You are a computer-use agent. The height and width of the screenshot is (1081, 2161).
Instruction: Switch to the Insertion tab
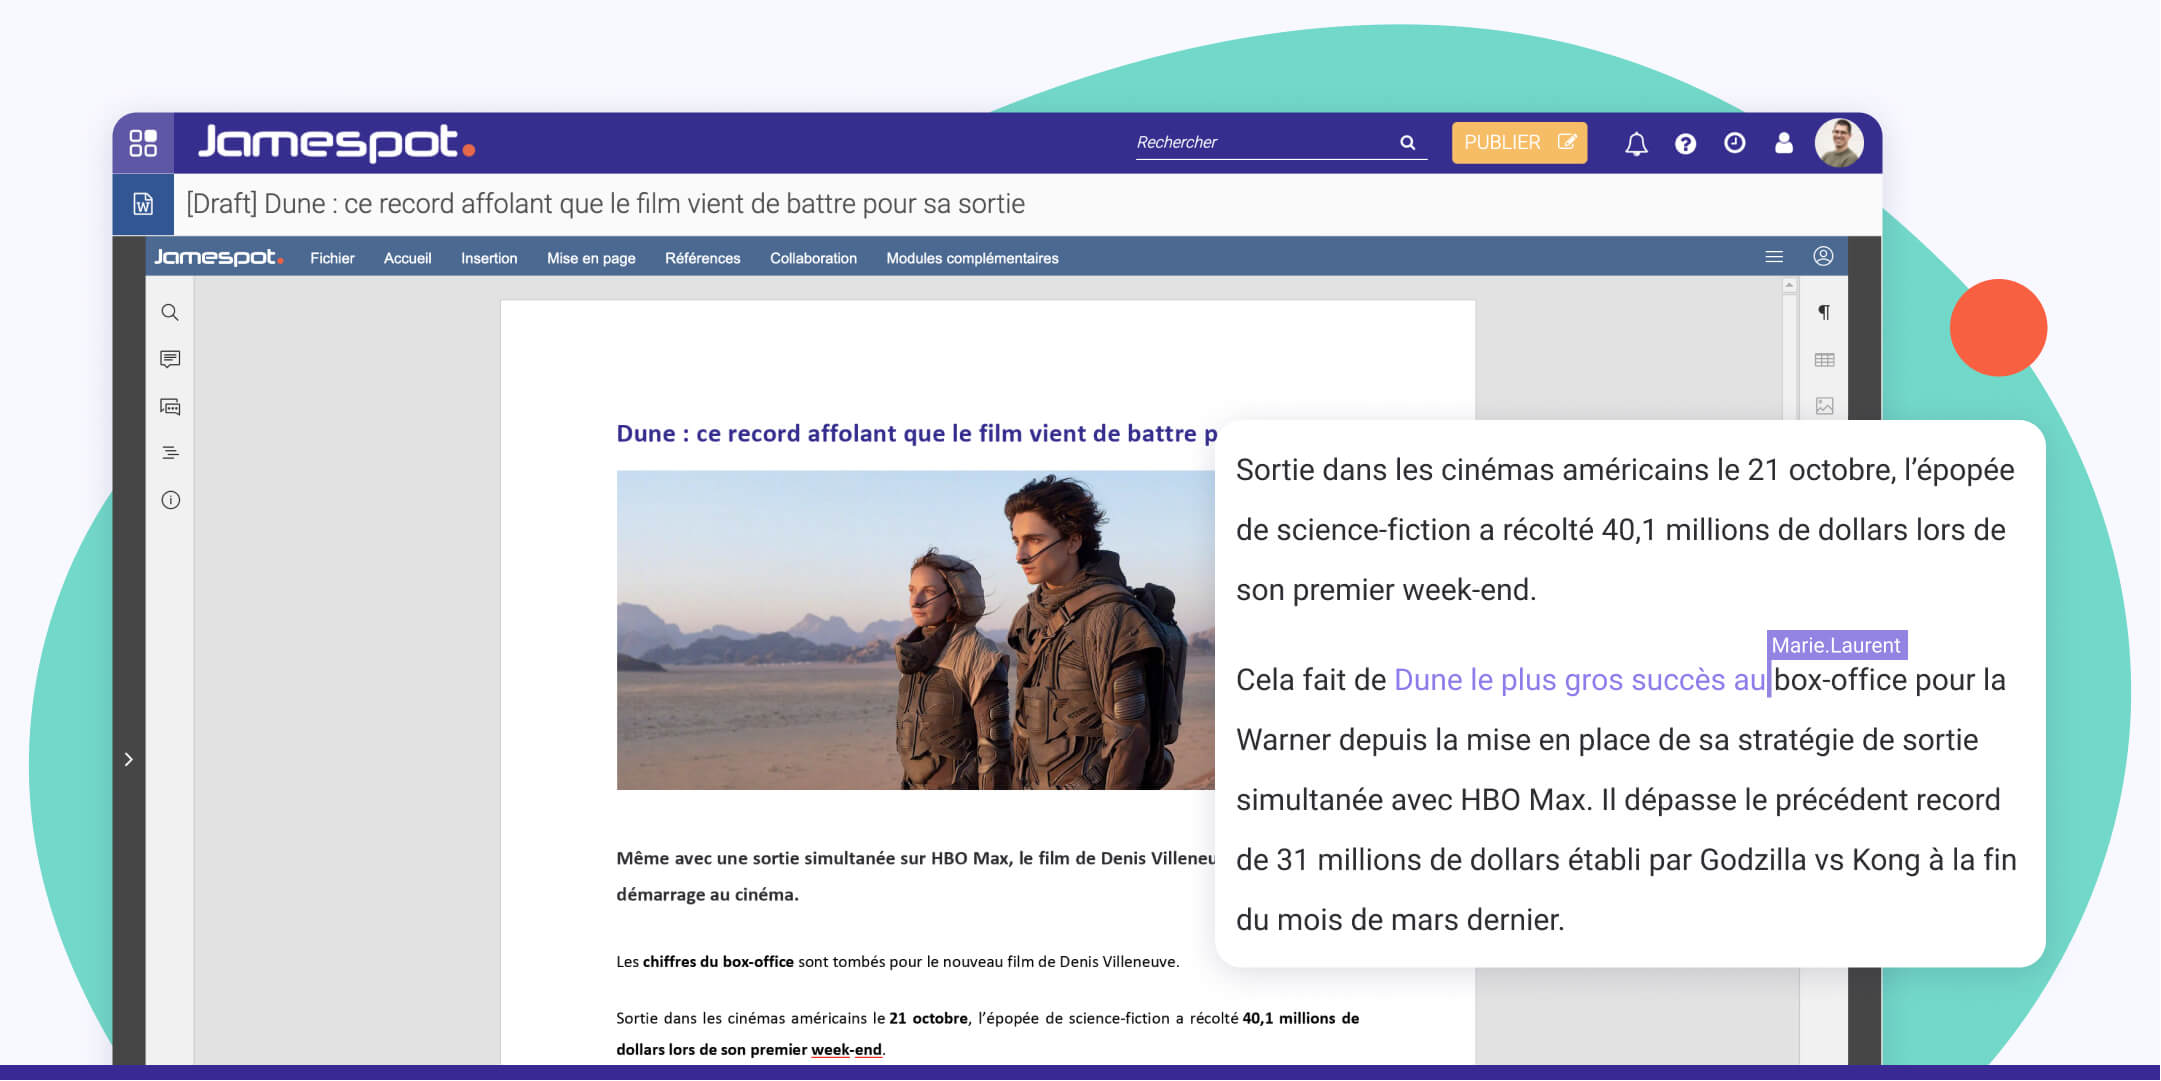coord(489,258)
